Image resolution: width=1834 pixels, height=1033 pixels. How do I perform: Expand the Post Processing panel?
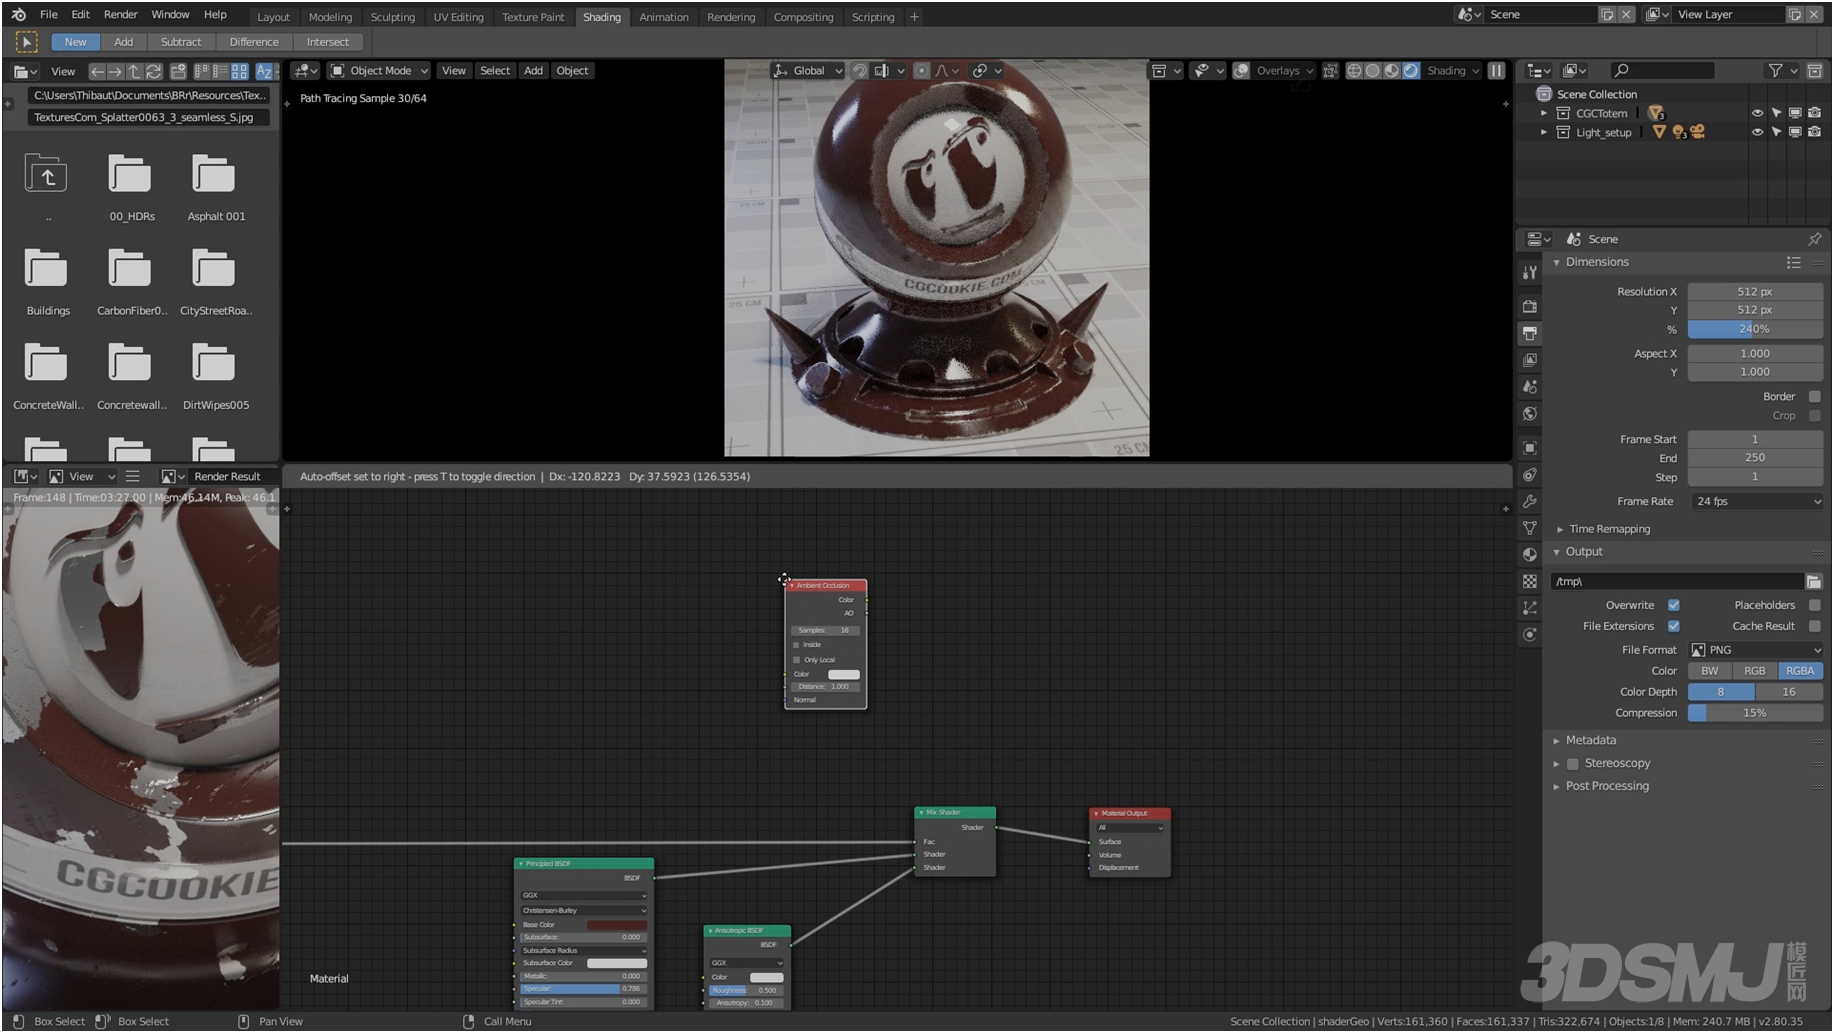pyautogui.click(x=1607, y=787)
